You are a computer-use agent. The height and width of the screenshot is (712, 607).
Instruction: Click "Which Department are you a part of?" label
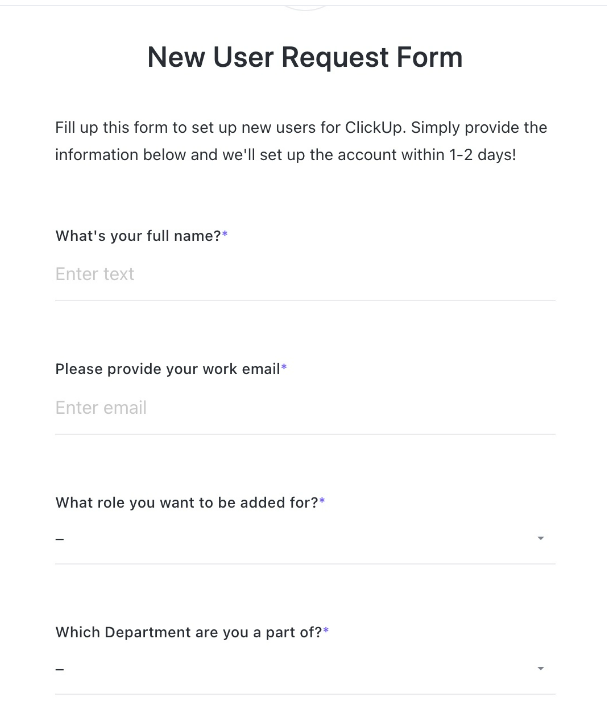coord(188,632)
